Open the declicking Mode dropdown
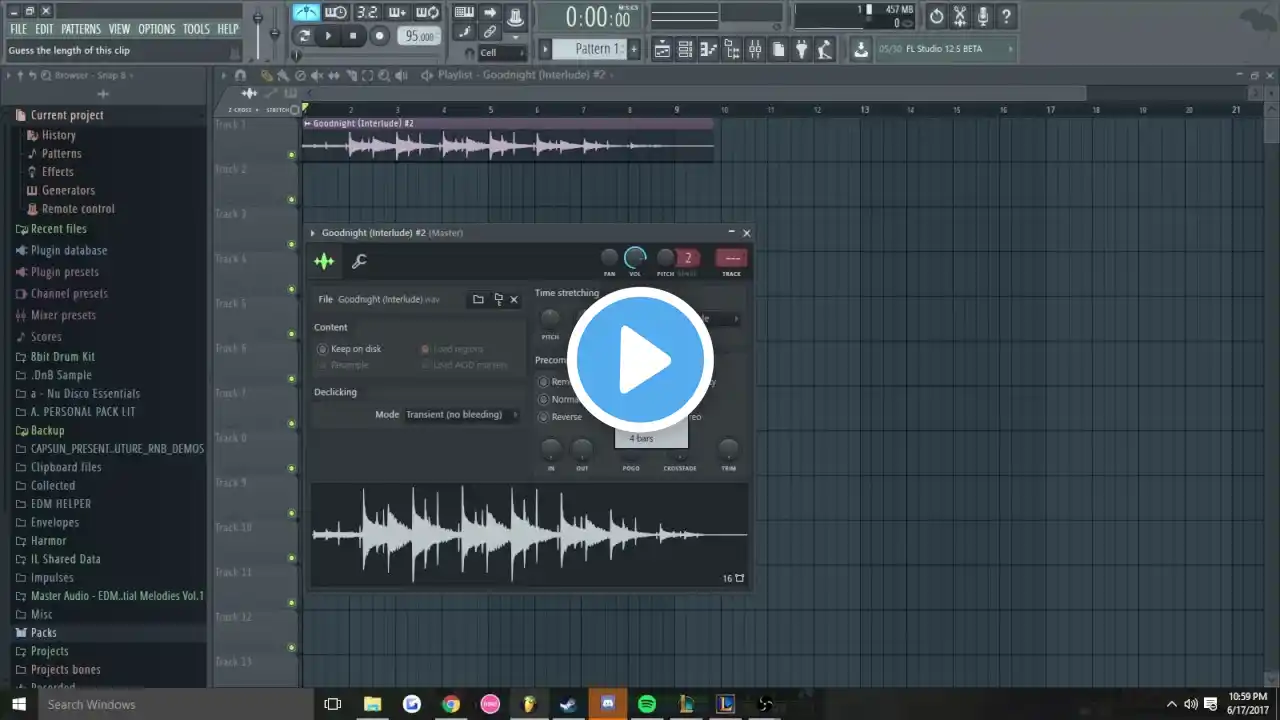The image size is (1280, 720). point(461,415)
